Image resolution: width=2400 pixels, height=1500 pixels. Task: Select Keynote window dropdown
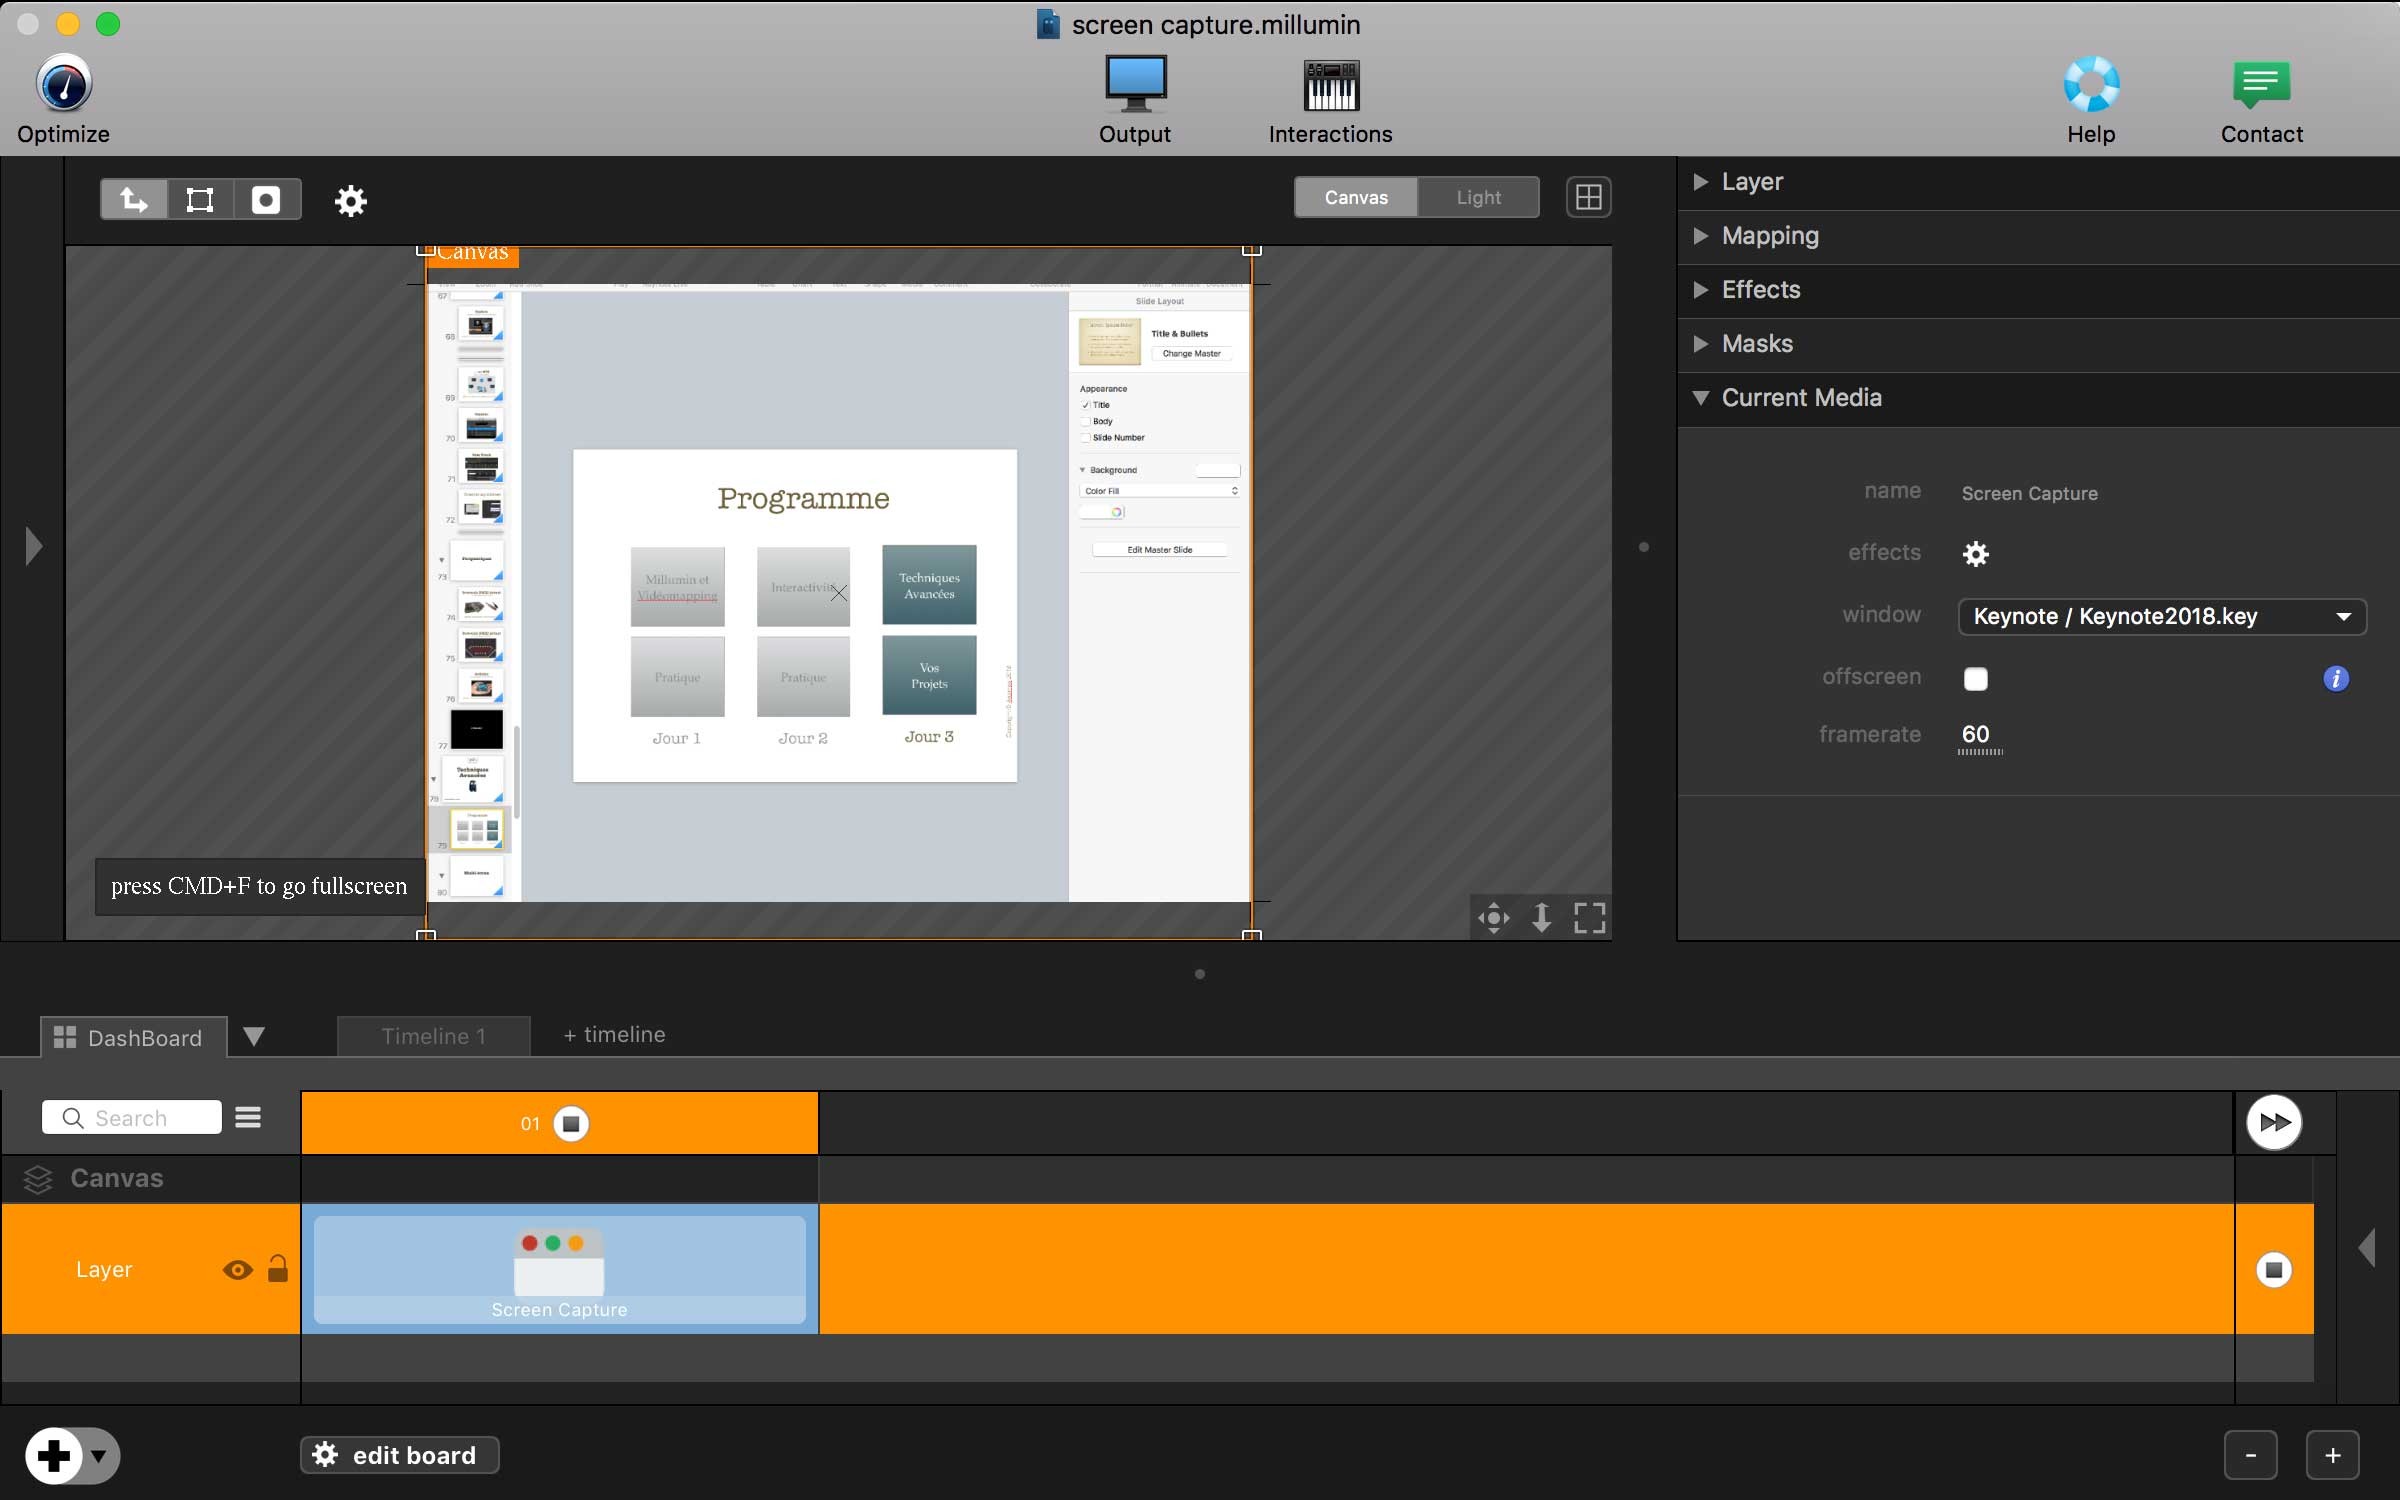[x=2160, y=615]
